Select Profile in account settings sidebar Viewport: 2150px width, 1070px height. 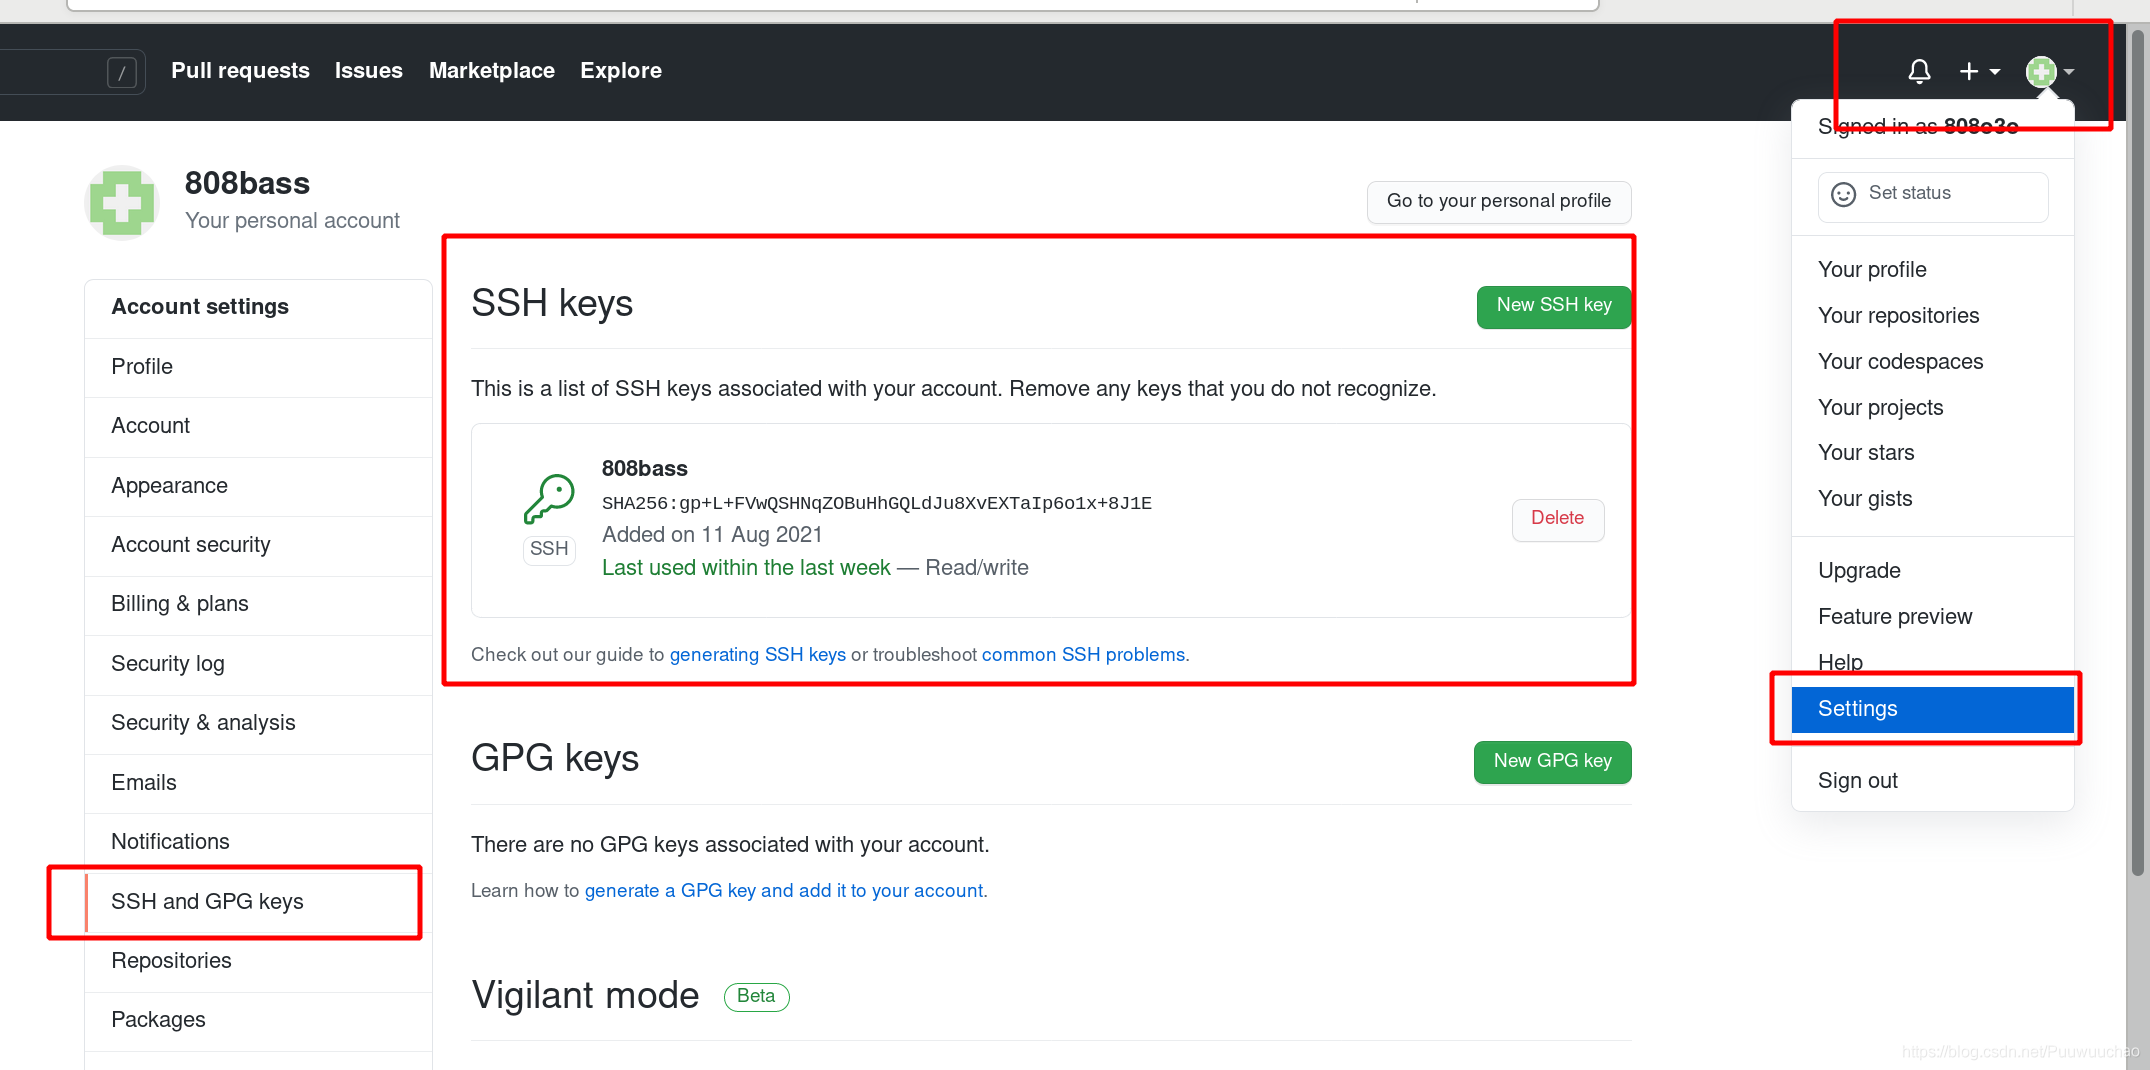(x=259, y=367)
